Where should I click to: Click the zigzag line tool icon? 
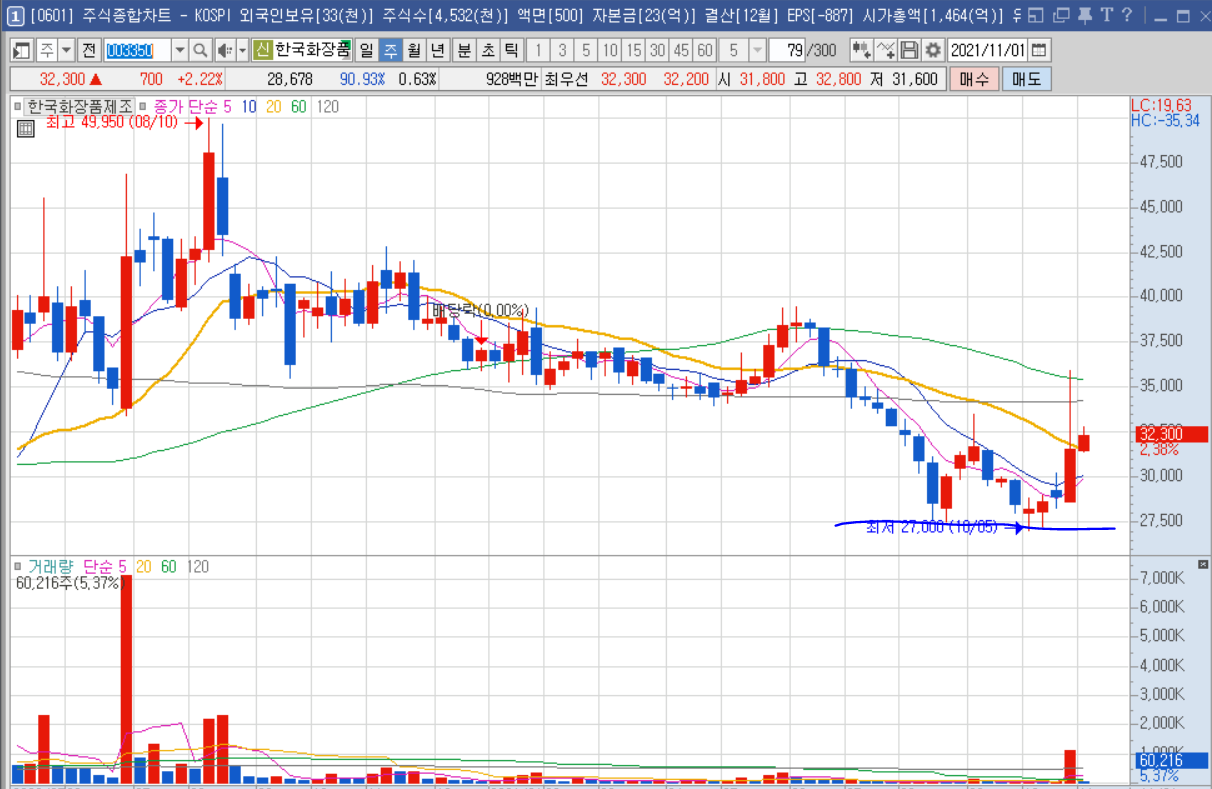885,50
